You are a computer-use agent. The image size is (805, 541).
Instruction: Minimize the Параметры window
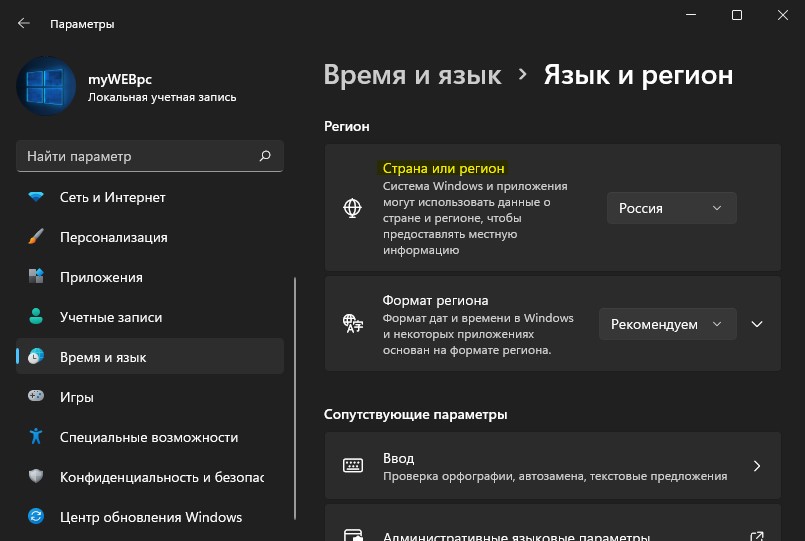click(x=691, y=15)
